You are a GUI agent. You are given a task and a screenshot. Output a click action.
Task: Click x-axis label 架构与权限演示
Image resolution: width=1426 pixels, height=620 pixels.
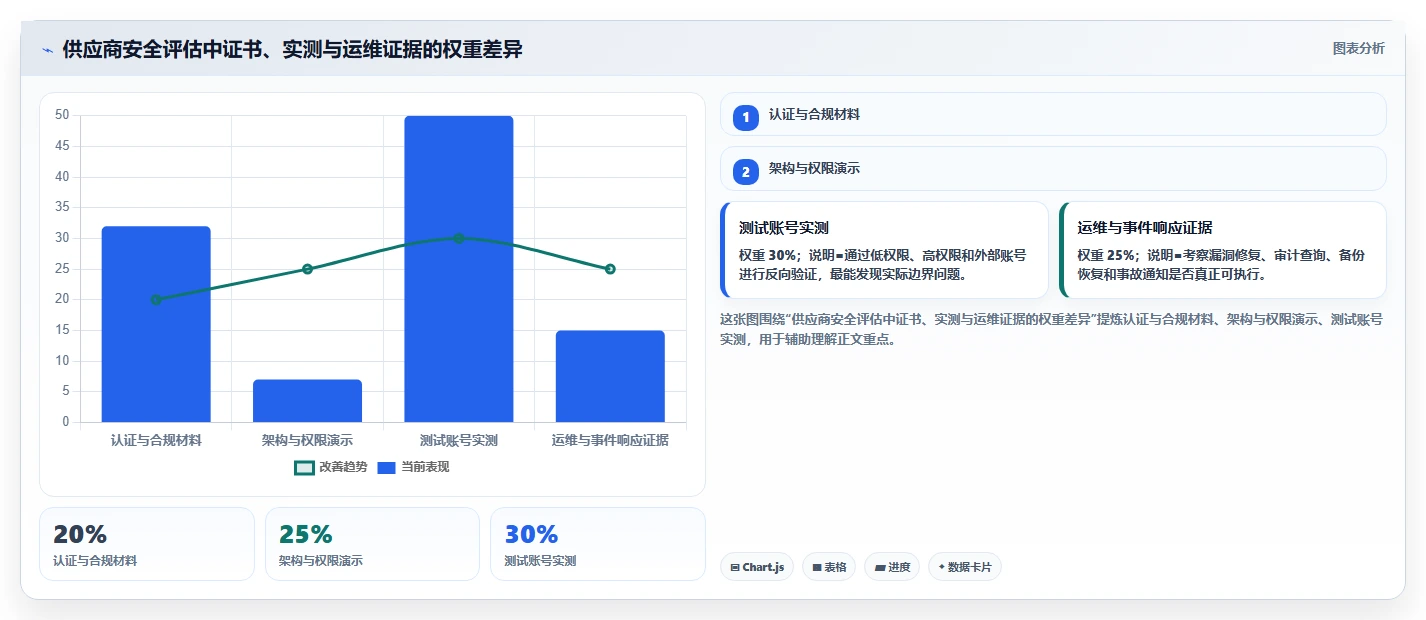pos(307,440)
